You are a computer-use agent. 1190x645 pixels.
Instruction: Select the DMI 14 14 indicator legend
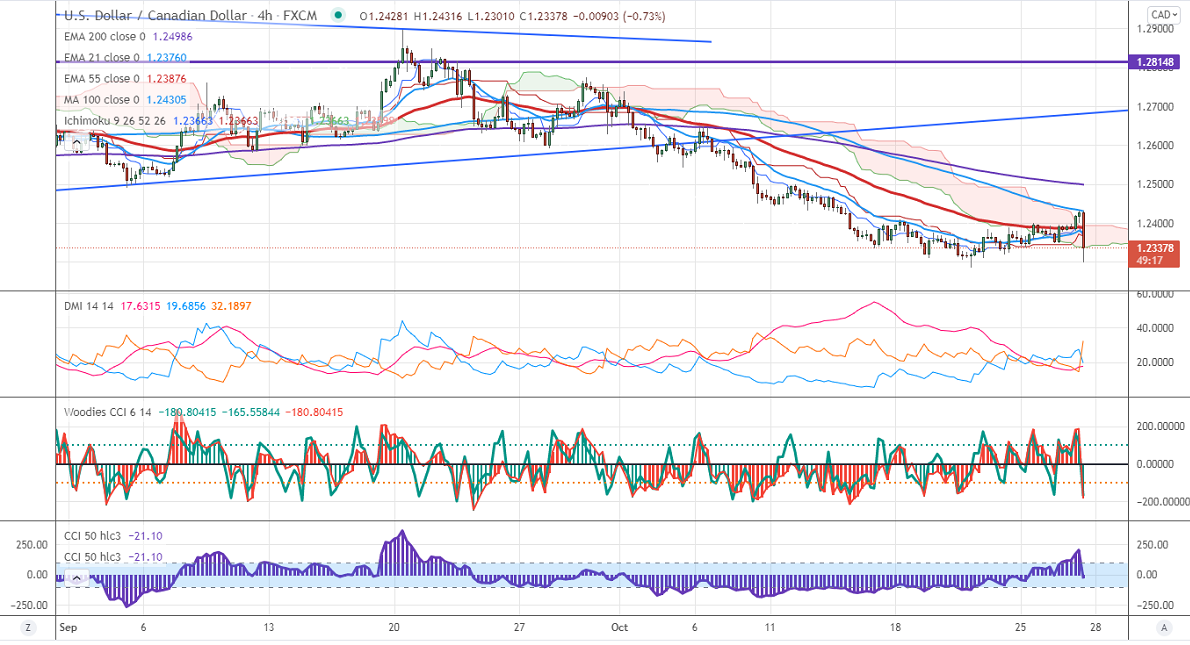pyautogui.click(x=89, y=307)
